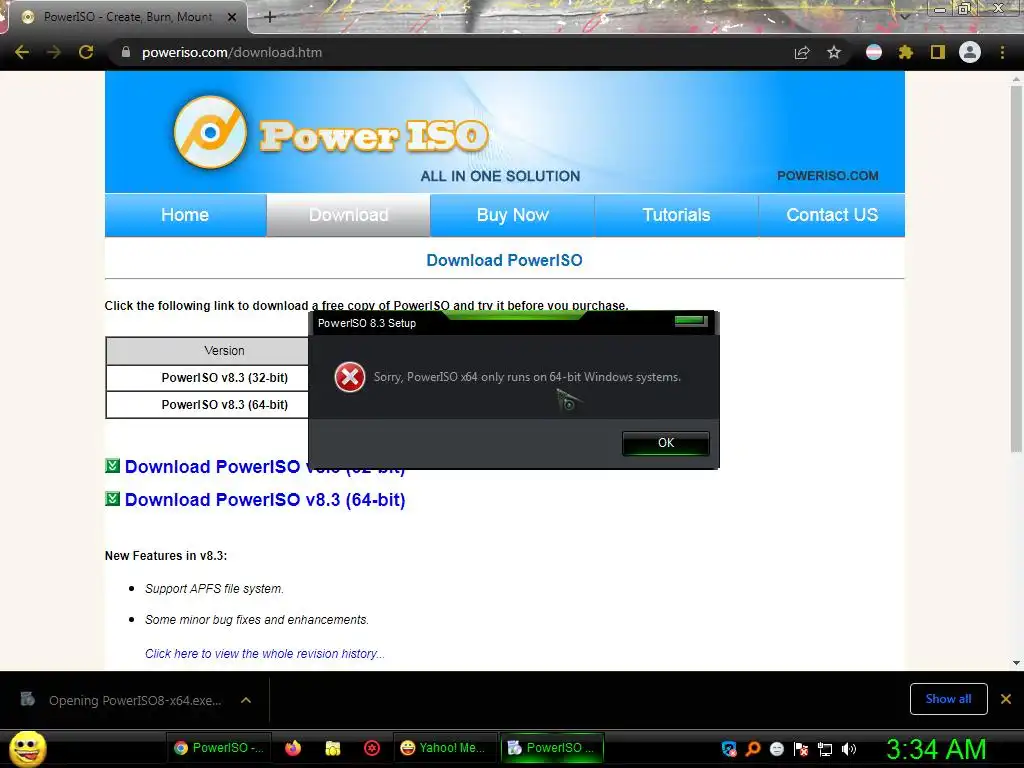Click the Download PowerISO v8.3 (64-bit) link
This screenshot has width=1024, height=768.
265,500
